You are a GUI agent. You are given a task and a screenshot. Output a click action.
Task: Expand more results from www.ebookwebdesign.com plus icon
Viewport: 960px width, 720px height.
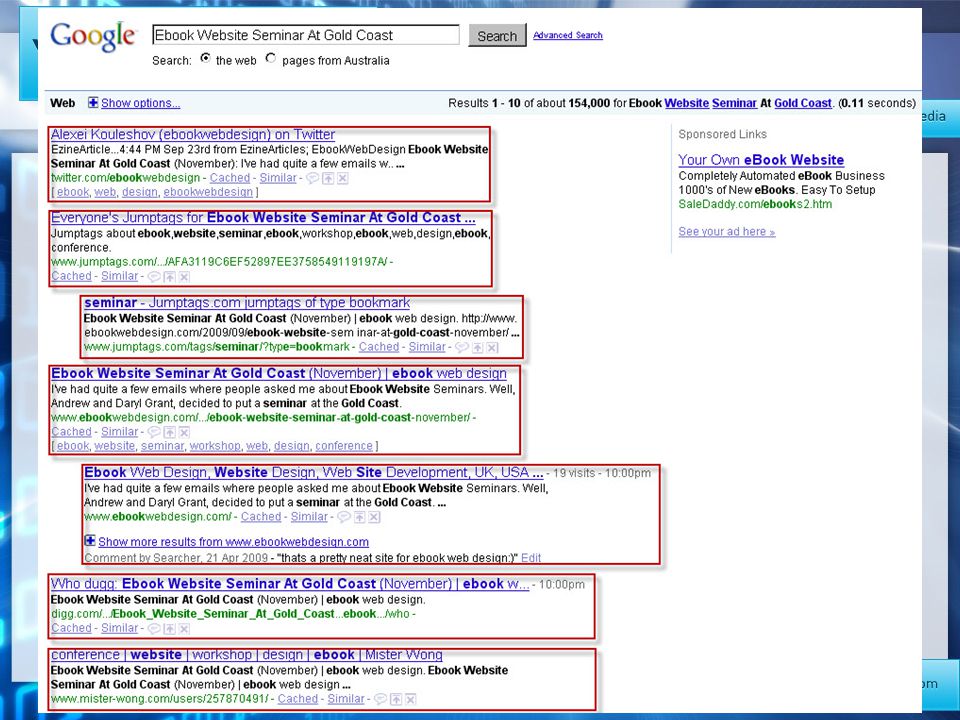click(x=89, y=541)
